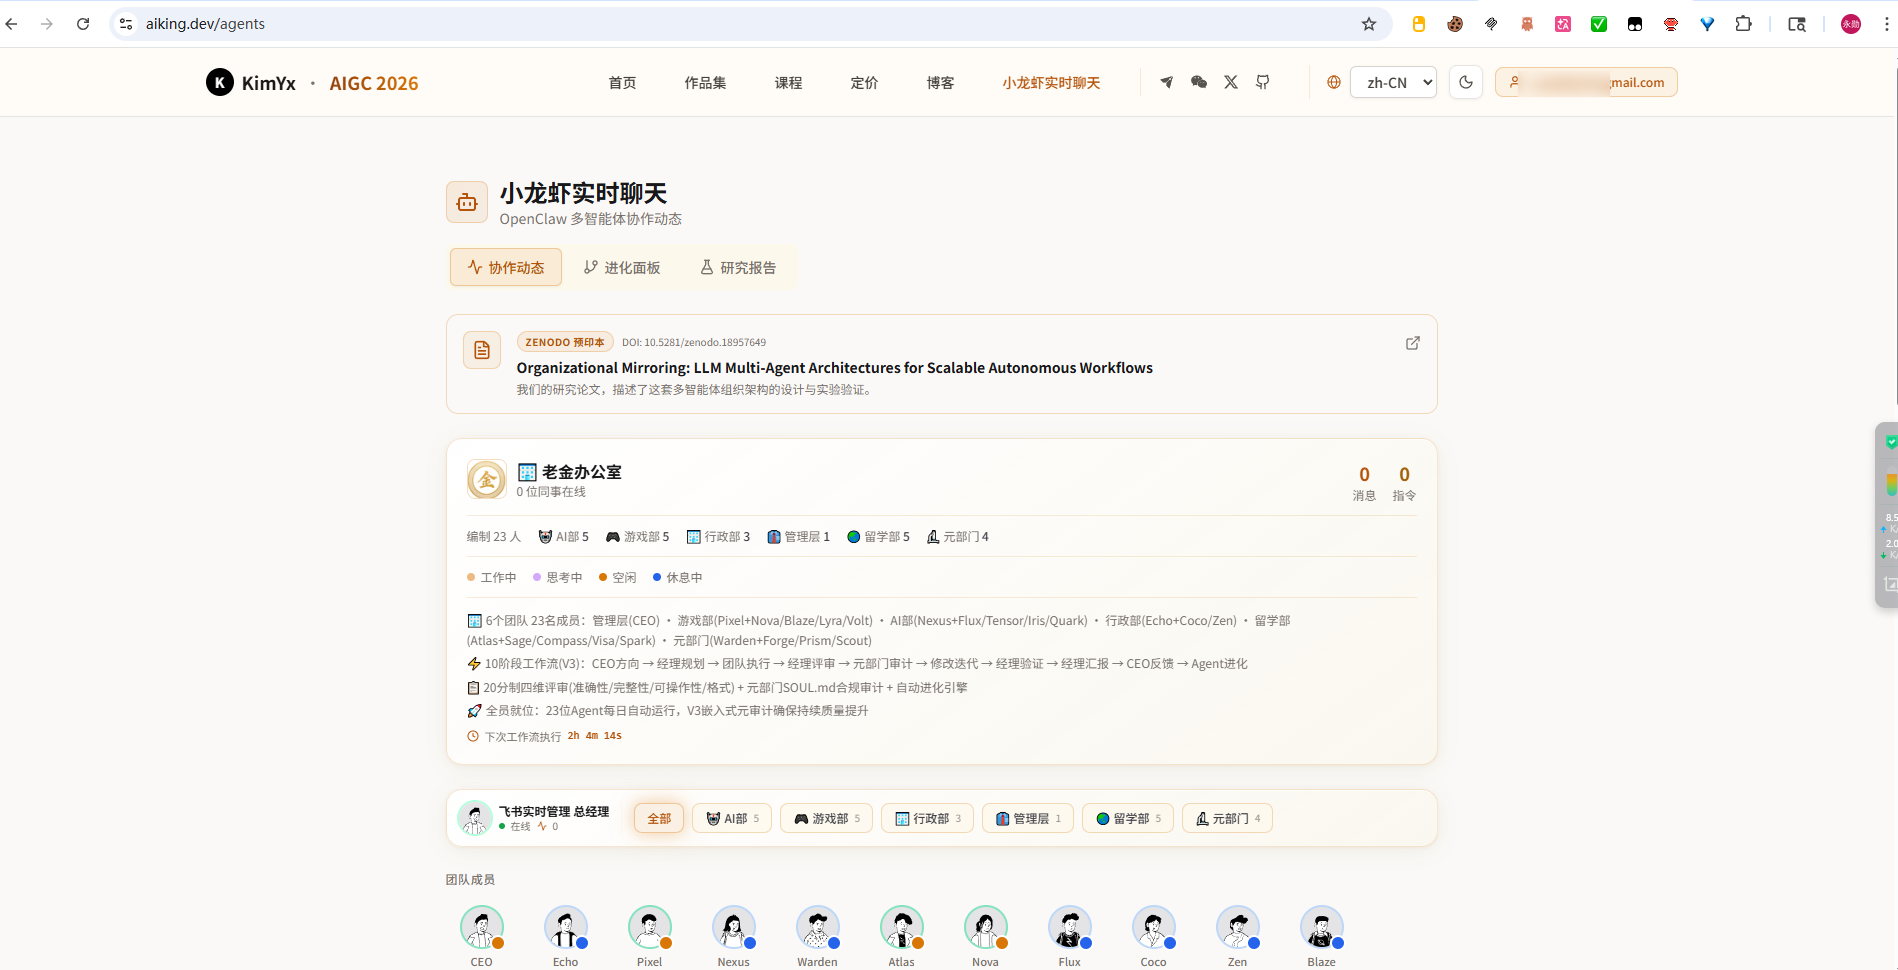Viewport: 1898px width, 970px height.
Task: Open the X (Twitter) icon in header
Action: coord(1231,82)
